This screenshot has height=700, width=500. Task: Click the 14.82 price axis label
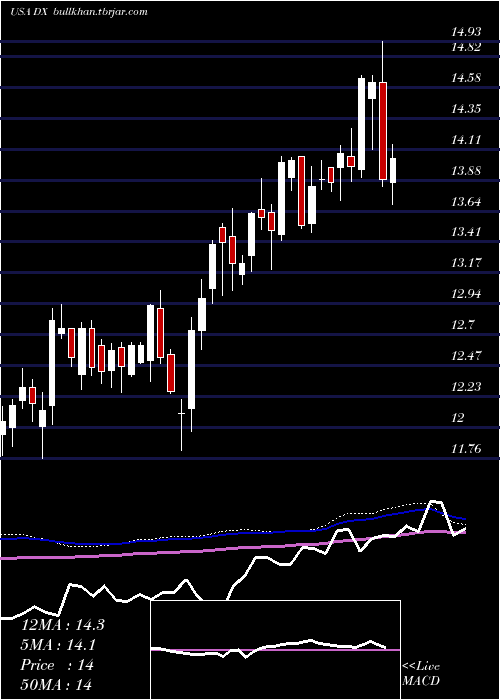(x=466, y=47)
